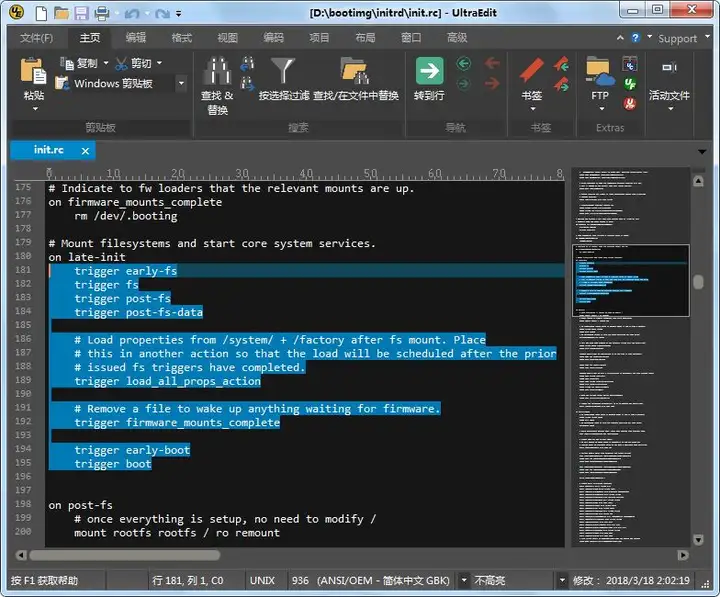Create a new file from quick access toolbar
This screenshot has width=720, height=597.
[41, 13]
